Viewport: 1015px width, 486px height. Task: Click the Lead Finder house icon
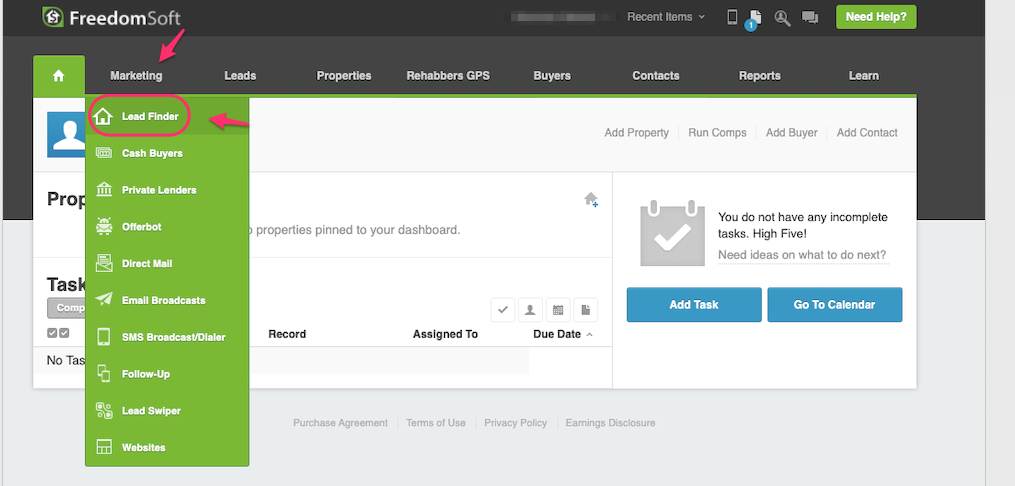[103, 117]
